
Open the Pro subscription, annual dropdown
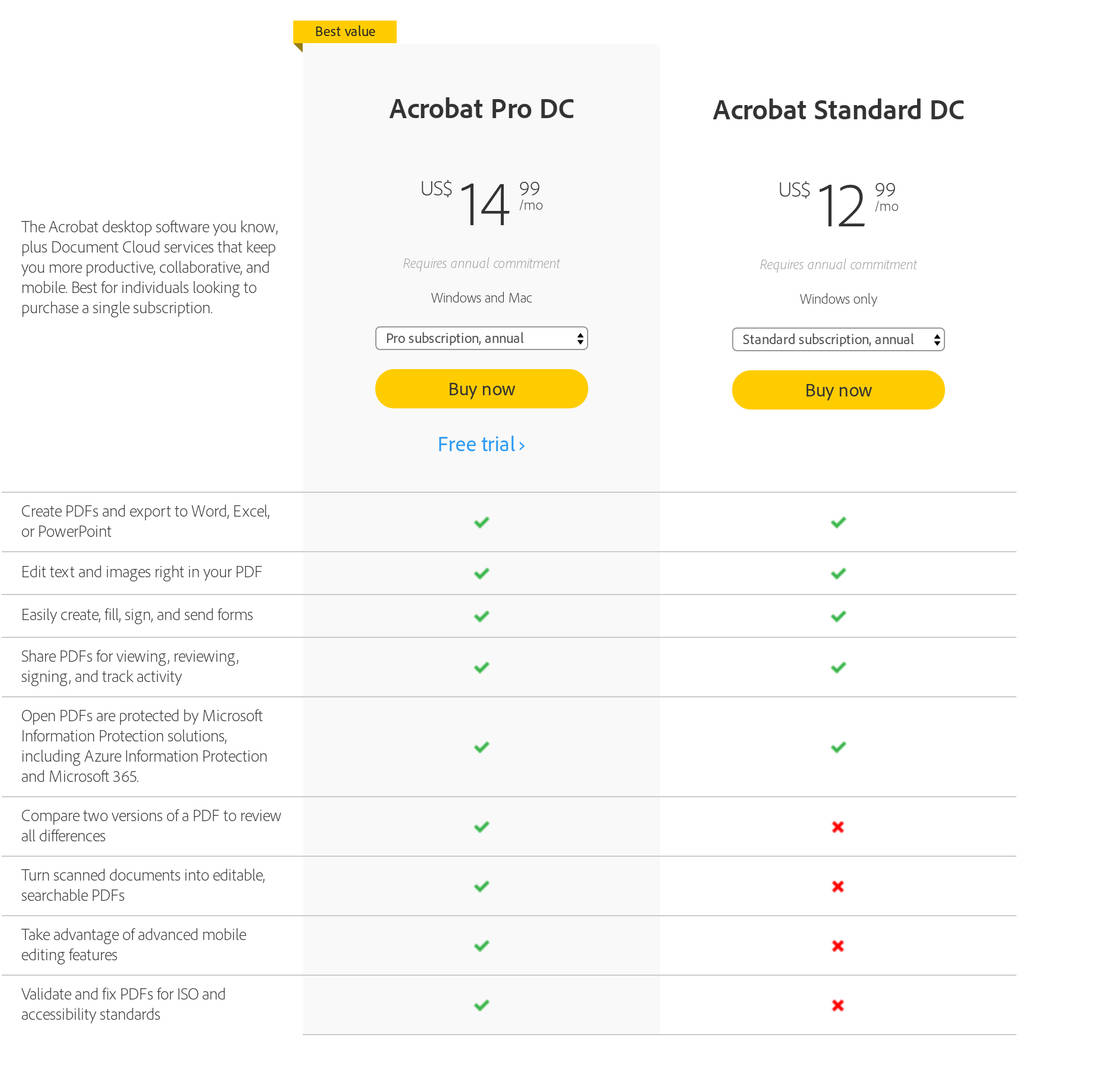click(x=481, y=338)
